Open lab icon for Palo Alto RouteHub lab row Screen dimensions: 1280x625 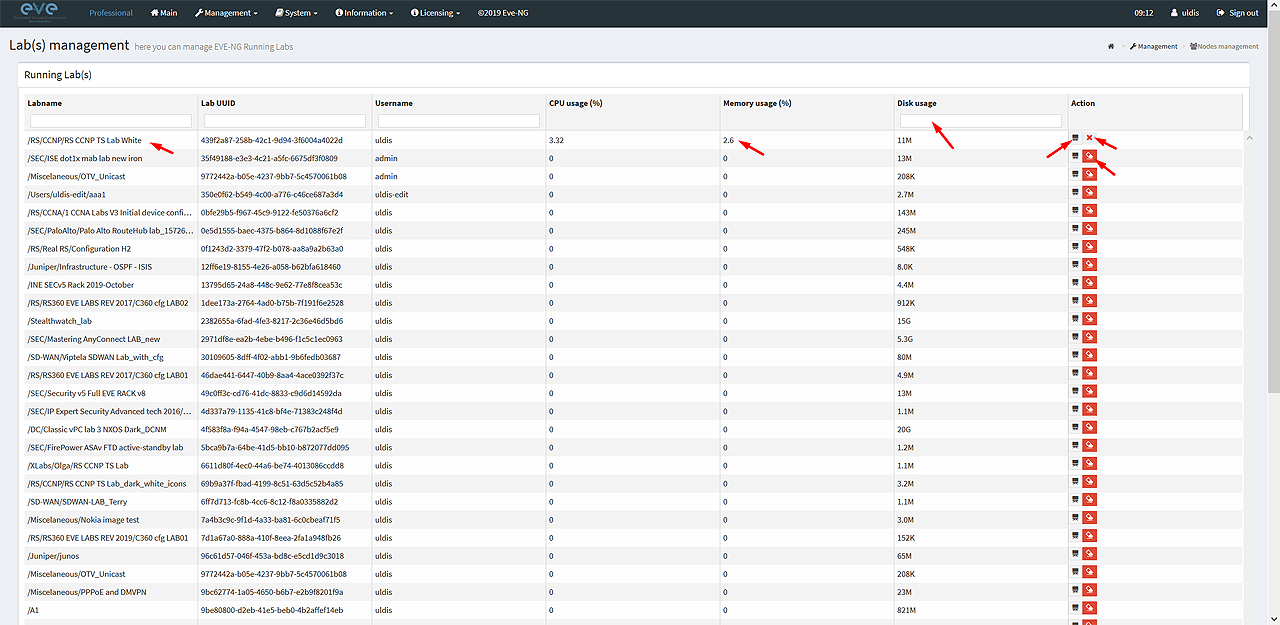click(x=1075, y=228)
